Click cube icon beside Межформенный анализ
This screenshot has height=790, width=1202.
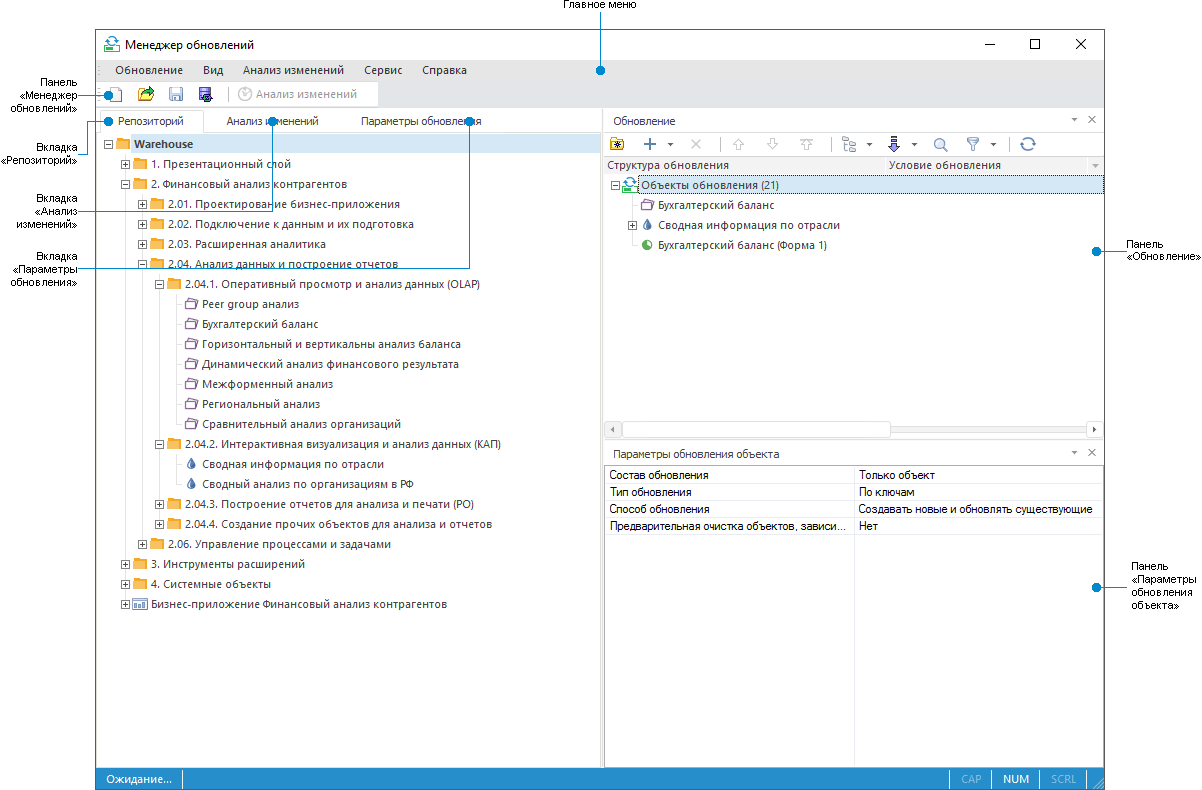193,384
